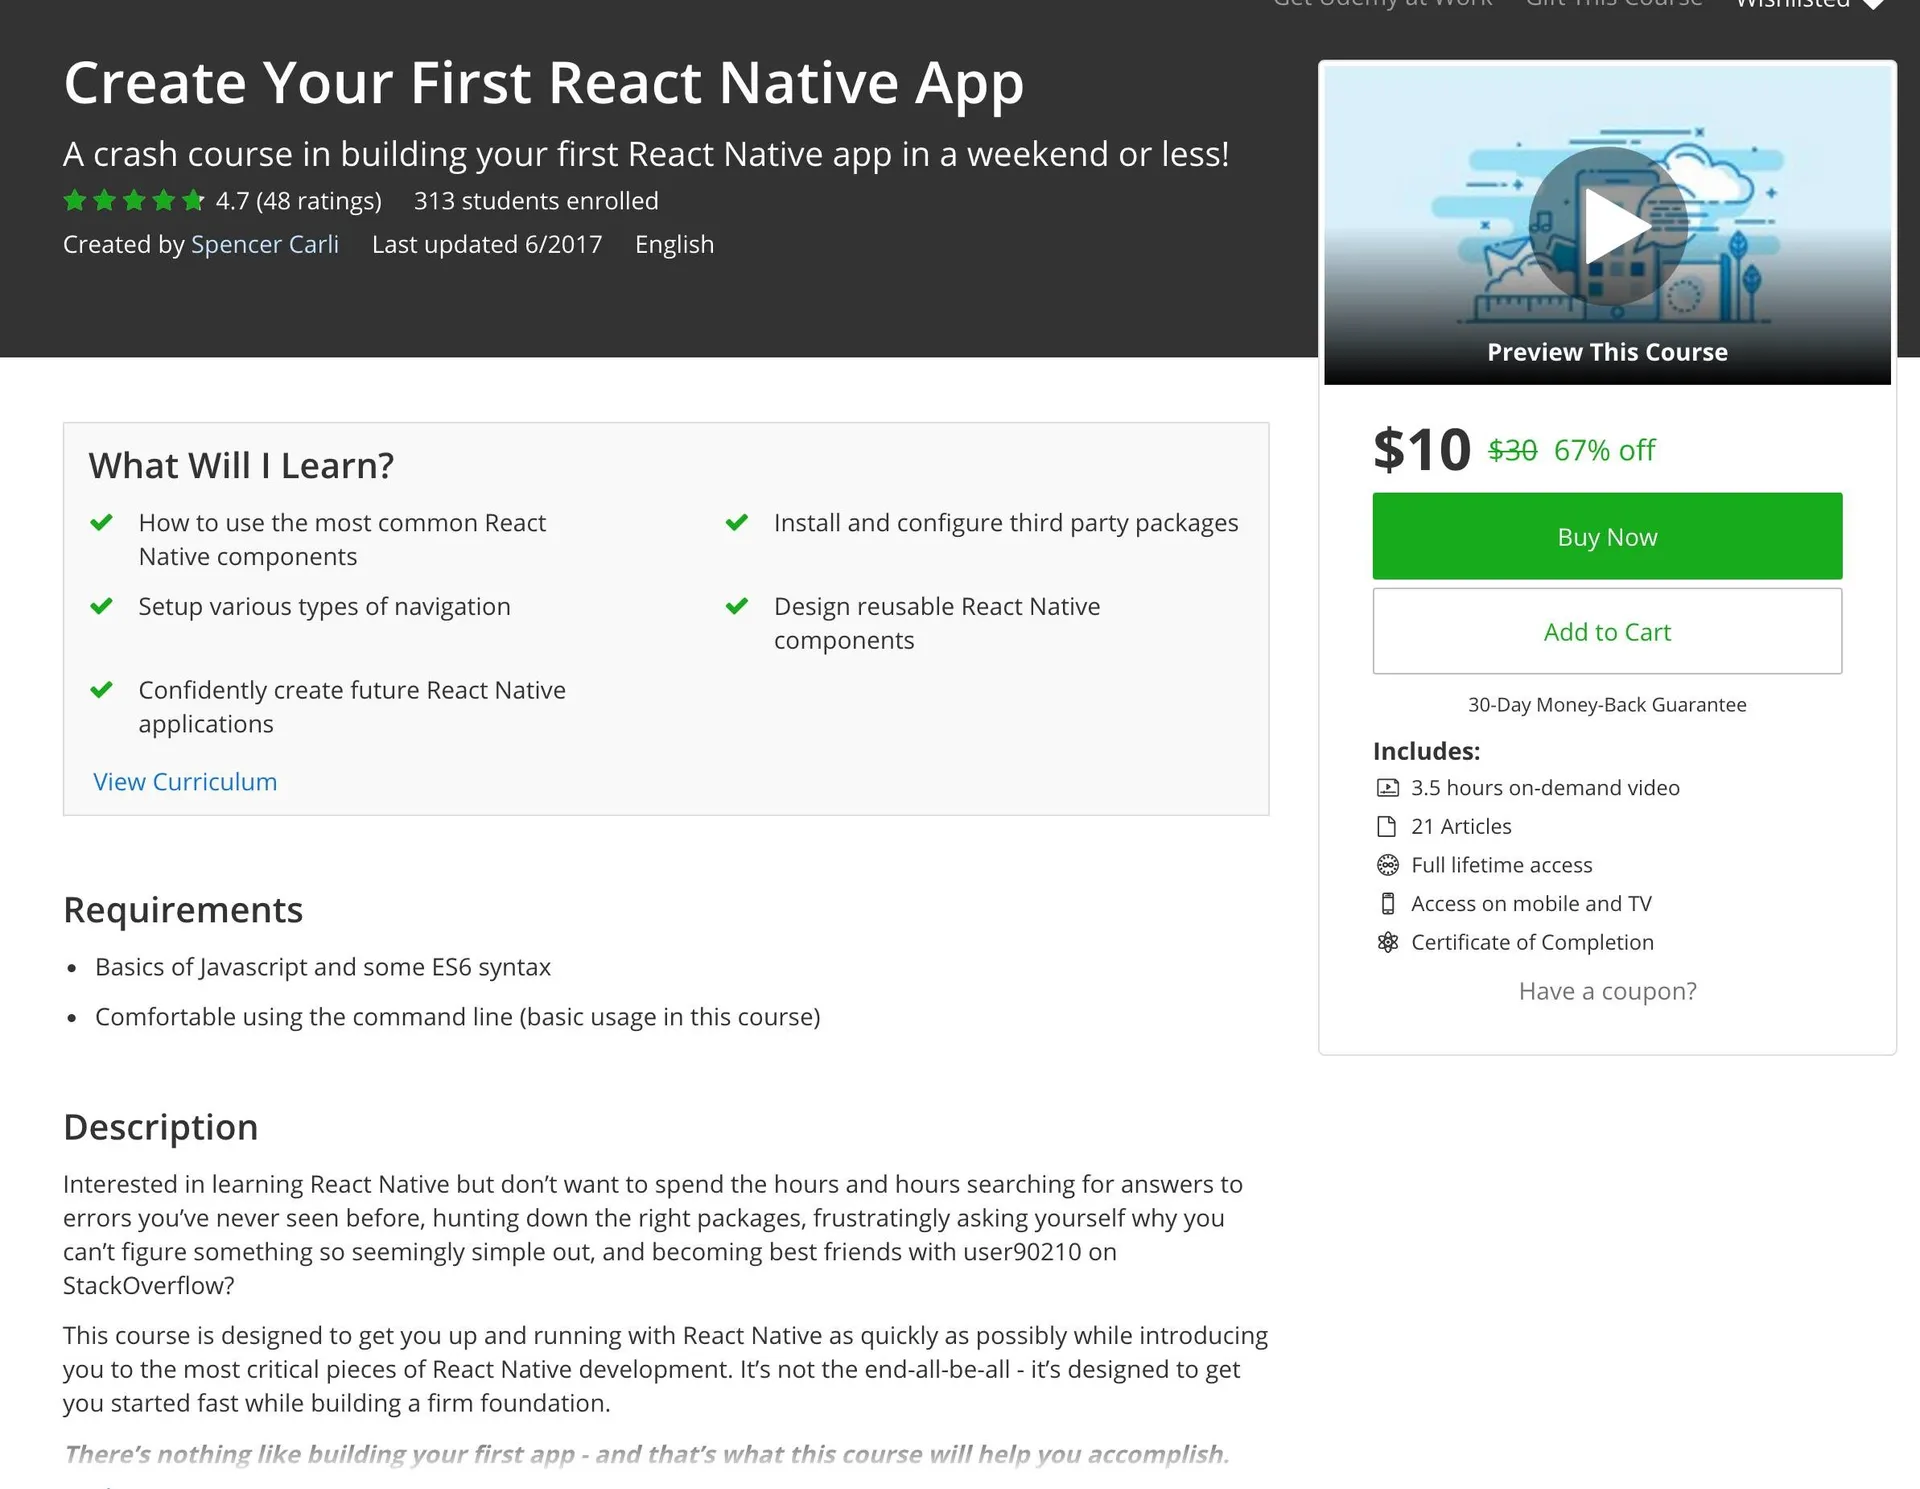Open instructor Spencer Carli's profile
The height and width of the screenshot is (1489, 1920).
[x=264, y=245]
